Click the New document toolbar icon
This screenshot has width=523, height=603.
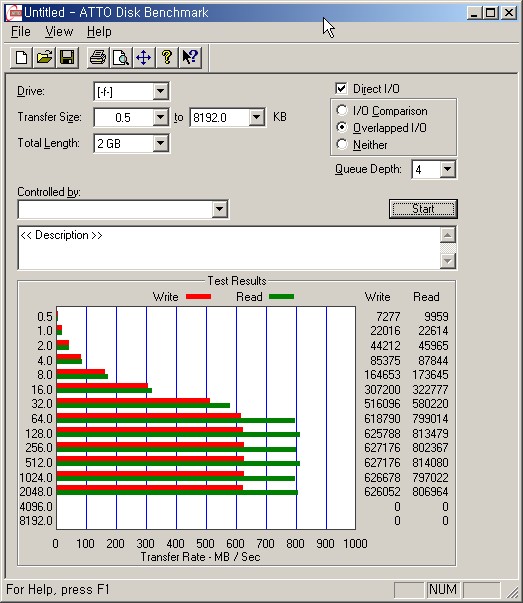(21, 58)
